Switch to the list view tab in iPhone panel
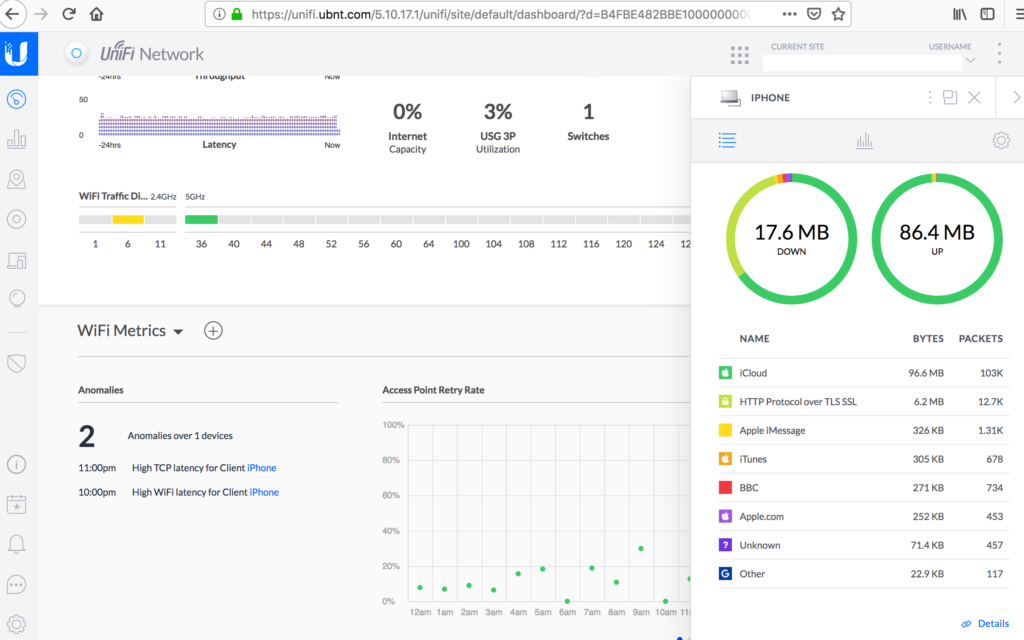This screenshot has width=1024, height=640. [x=727, y=140]
